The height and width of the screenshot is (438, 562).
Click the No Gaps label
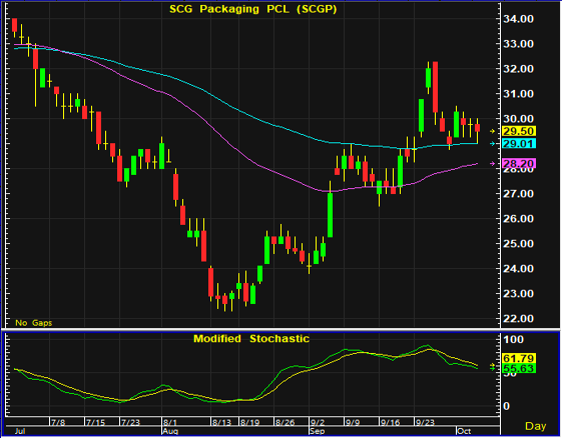(34, 323)
